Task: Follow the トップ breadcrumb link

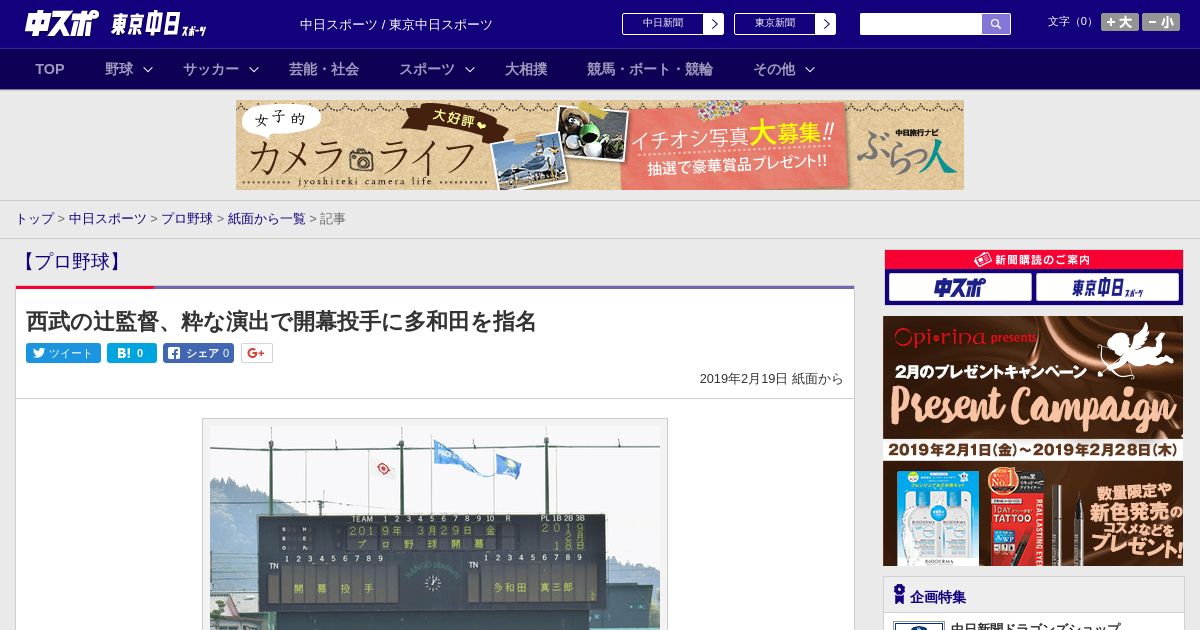Action: click(34, 218)
